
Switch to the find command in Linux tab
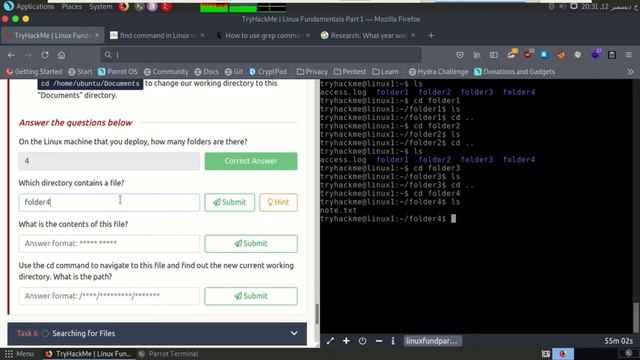(158, 36)
